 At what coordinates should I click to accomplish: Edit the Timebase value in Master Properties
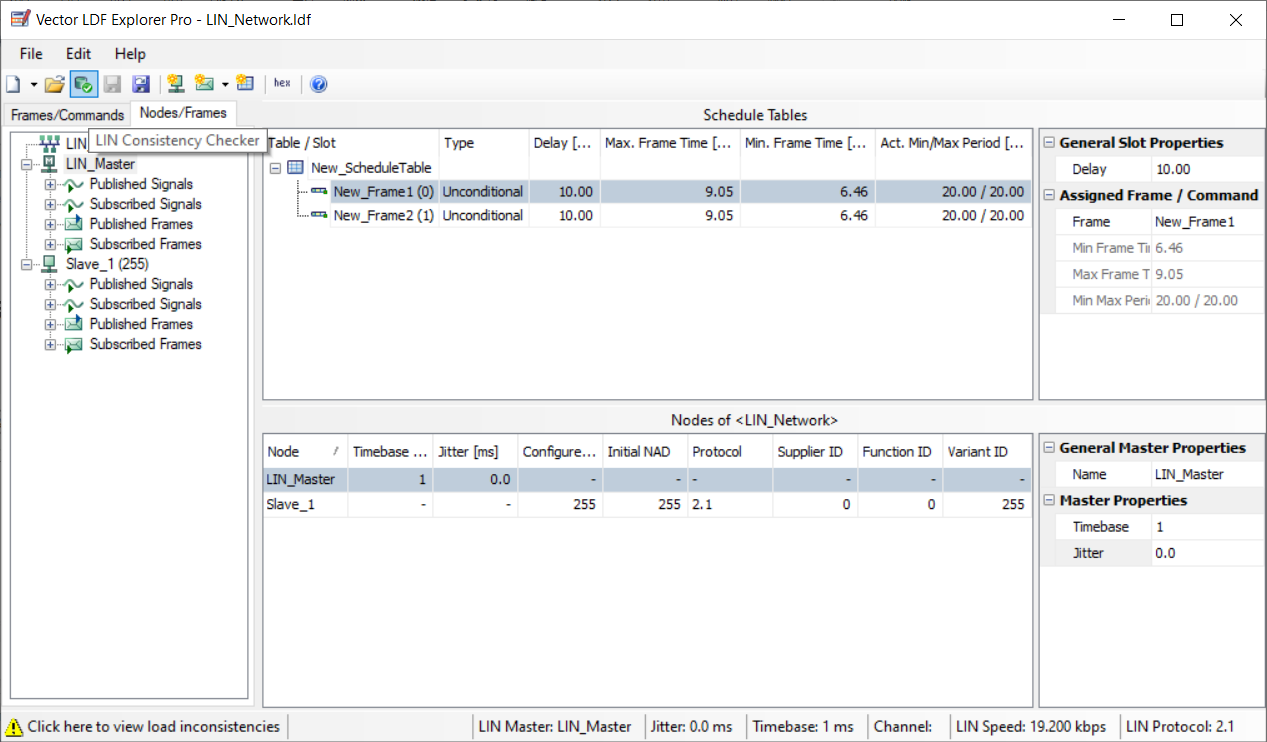click(x=1207, y=527)
